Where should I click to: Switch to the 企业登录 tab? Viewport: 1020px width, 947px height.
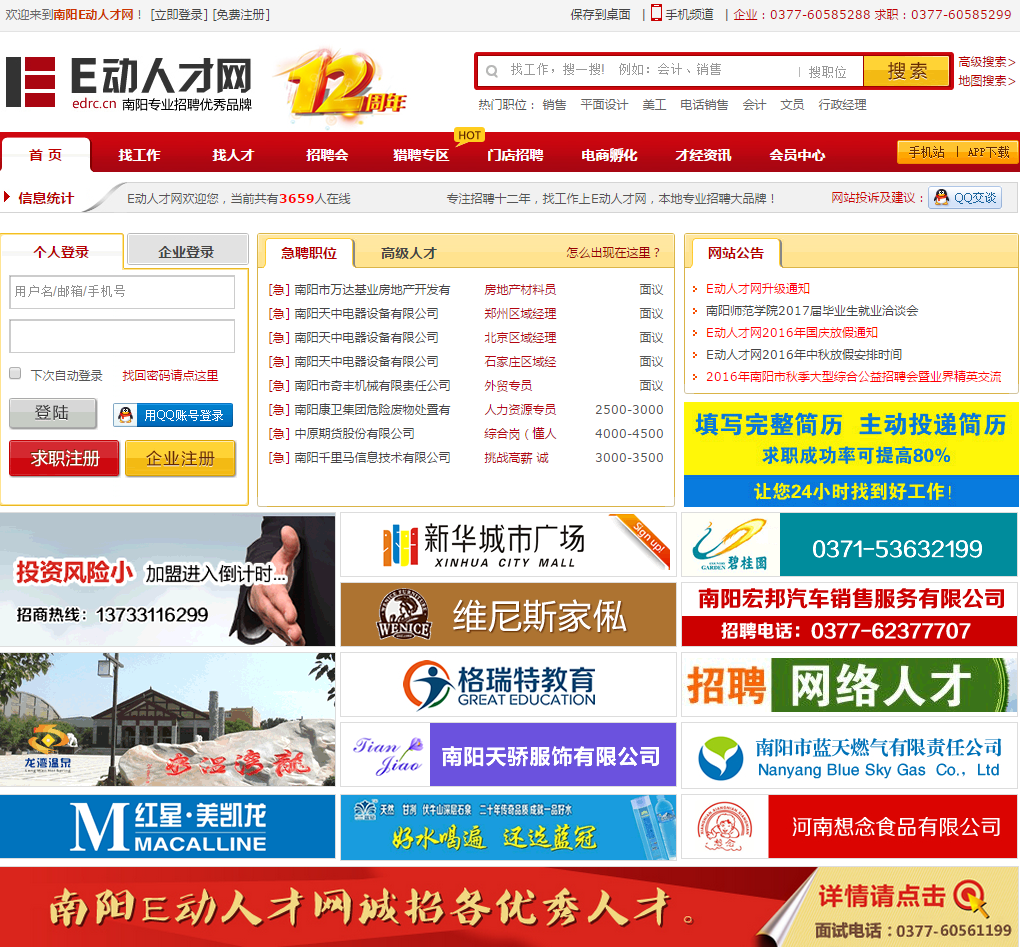(187, 252)
